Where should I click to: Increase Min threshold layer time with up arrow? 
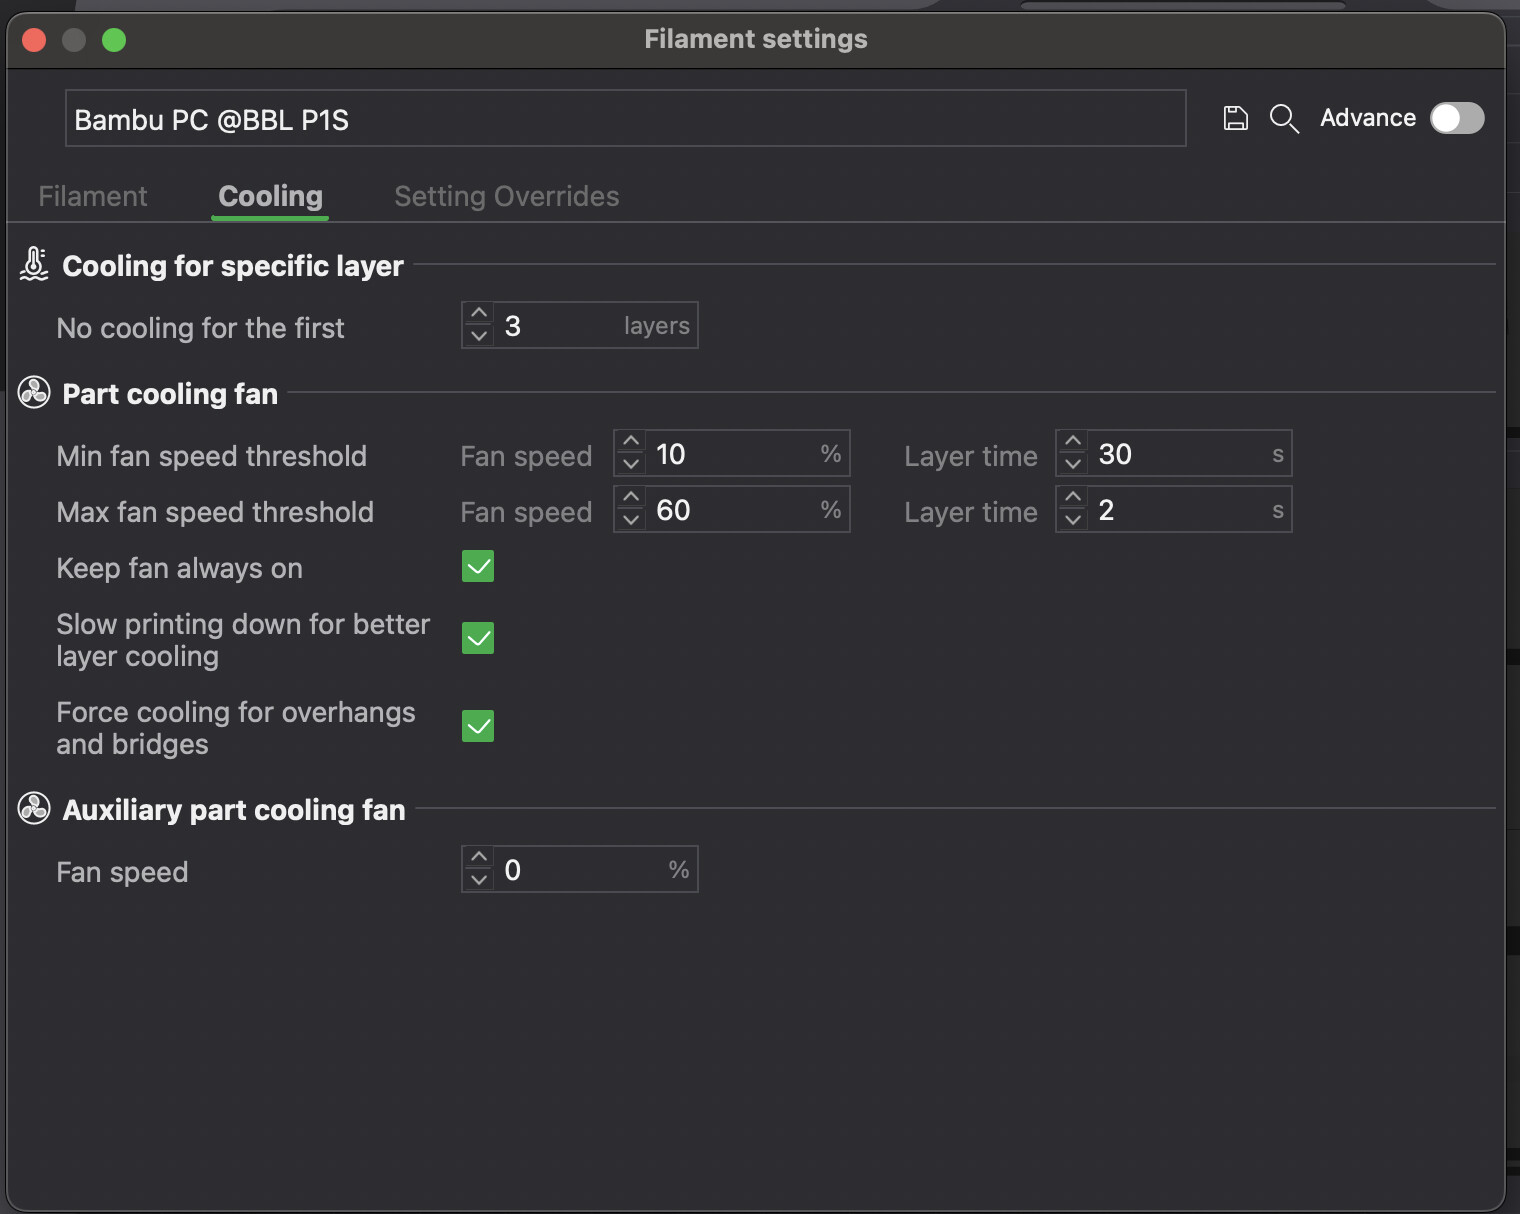[1073, 442]
